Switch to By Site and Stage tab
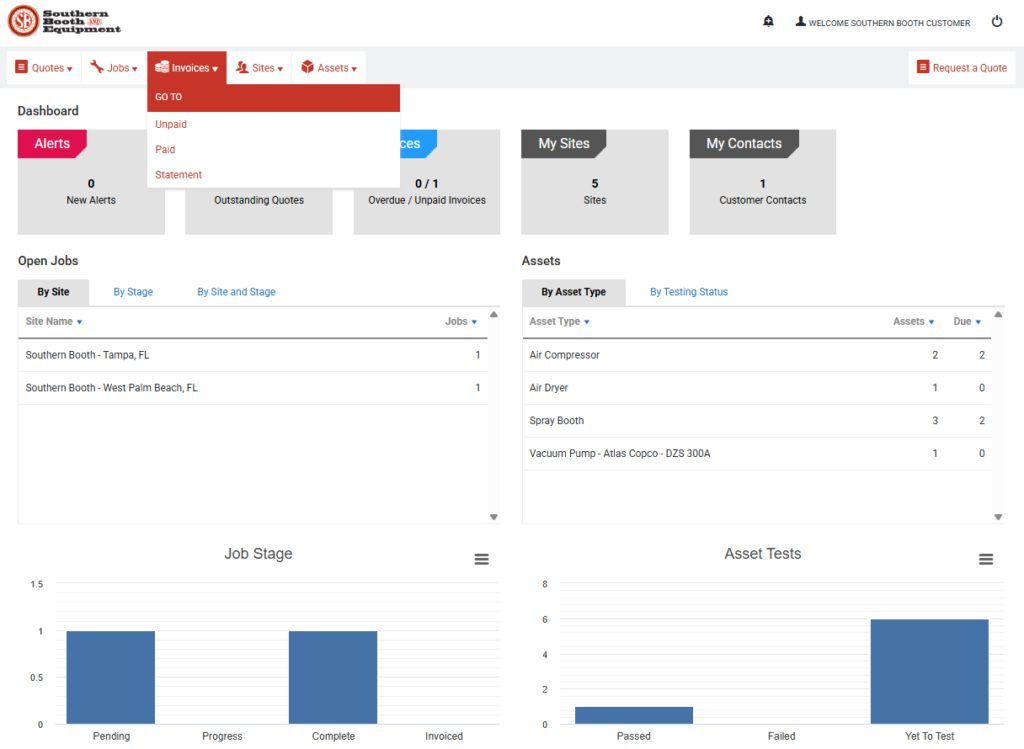Screen dimensions: 1024x749 tap(236, 292)
